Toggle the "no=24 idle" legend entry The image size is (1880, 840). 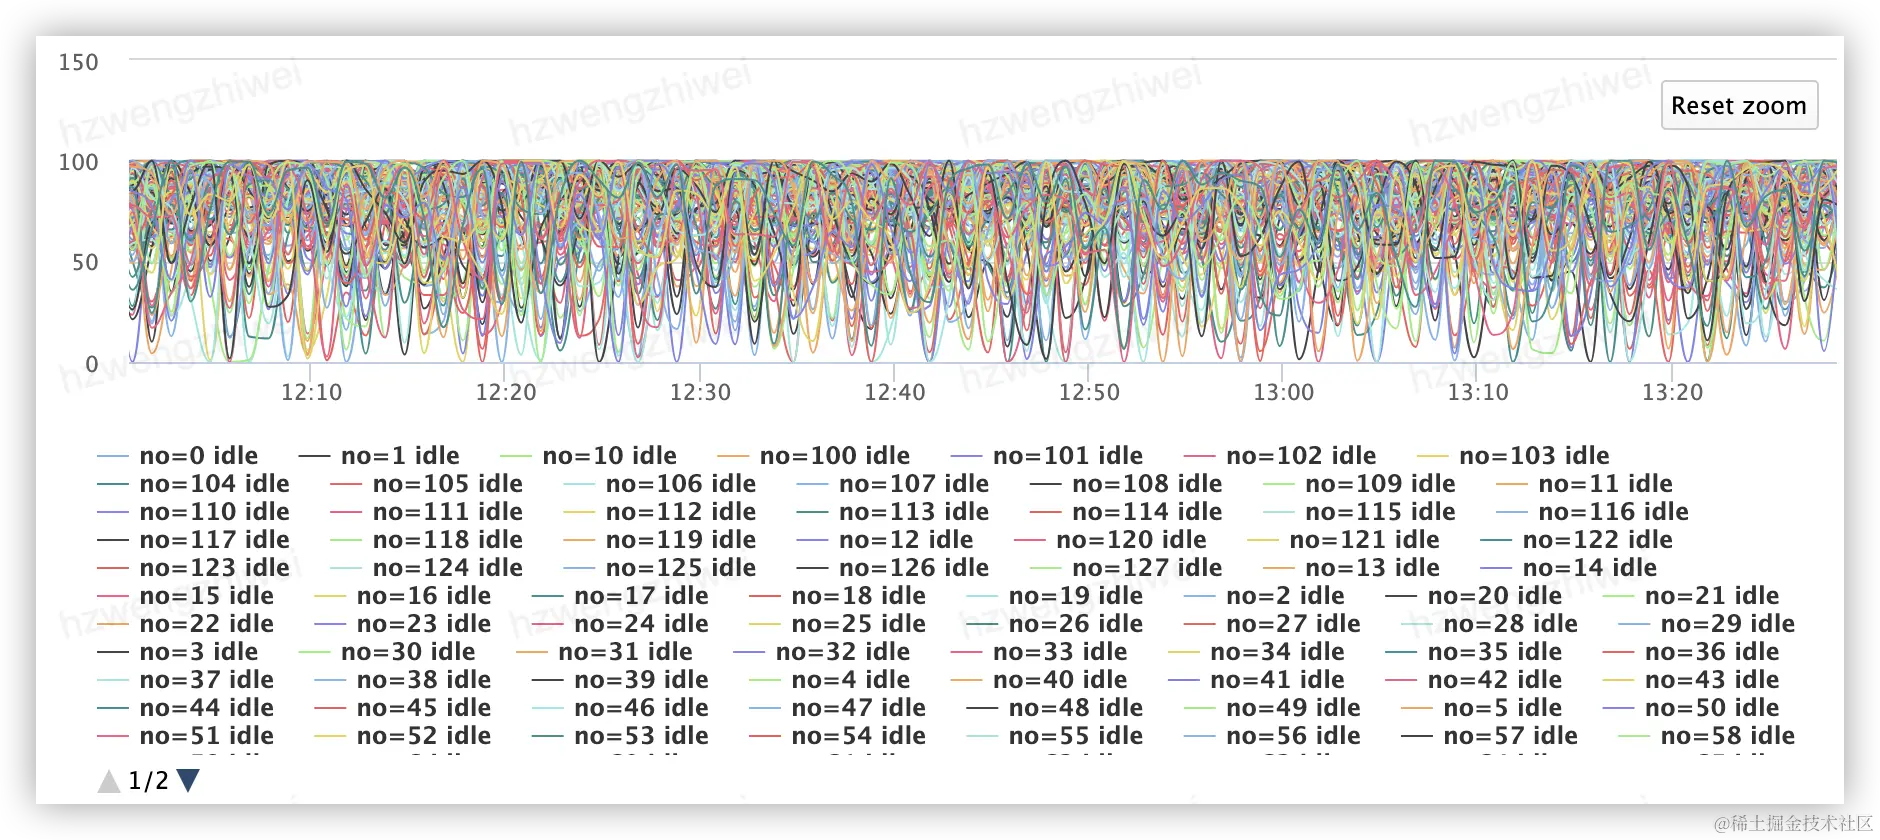pos(620,624)
